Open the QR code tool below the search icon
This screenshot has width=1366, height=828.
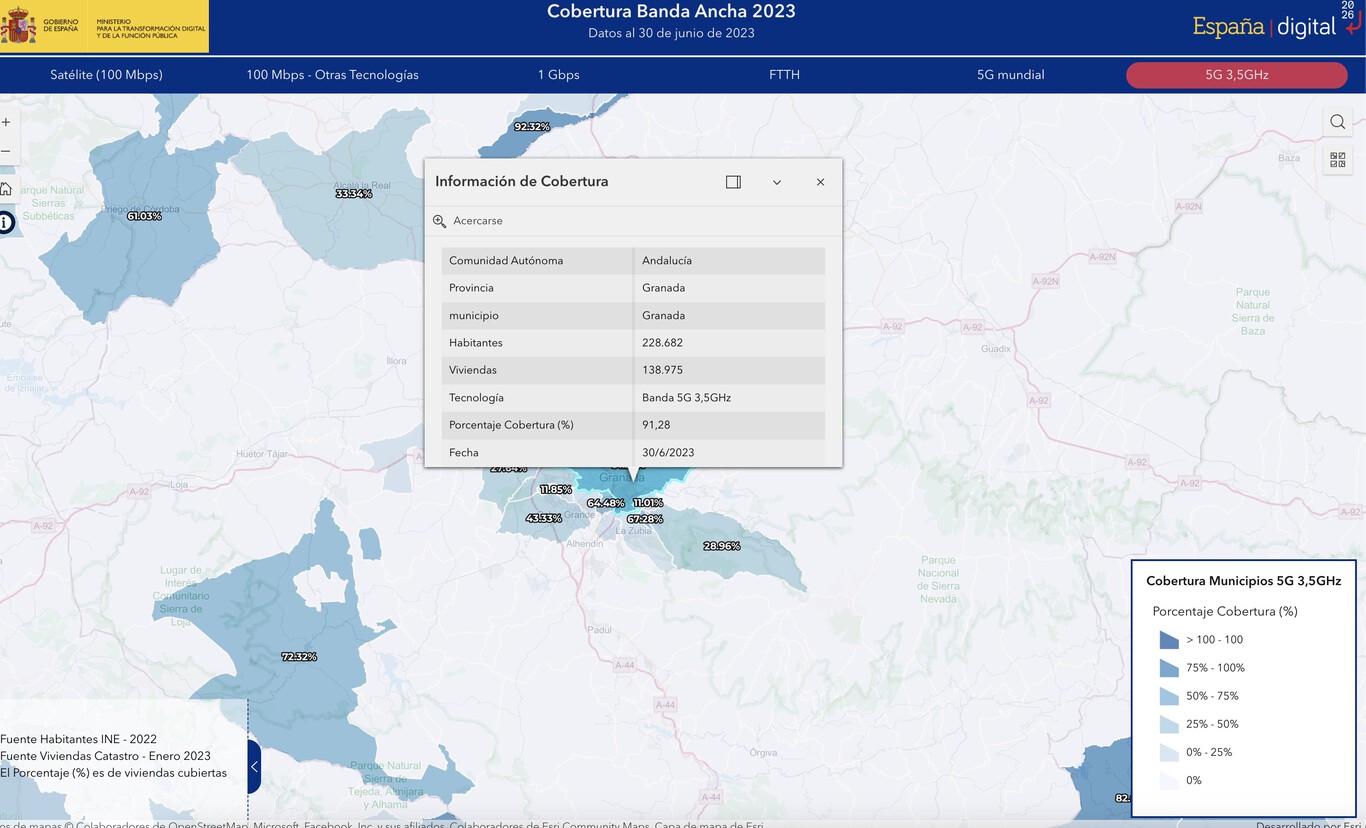pos(1337,160)
